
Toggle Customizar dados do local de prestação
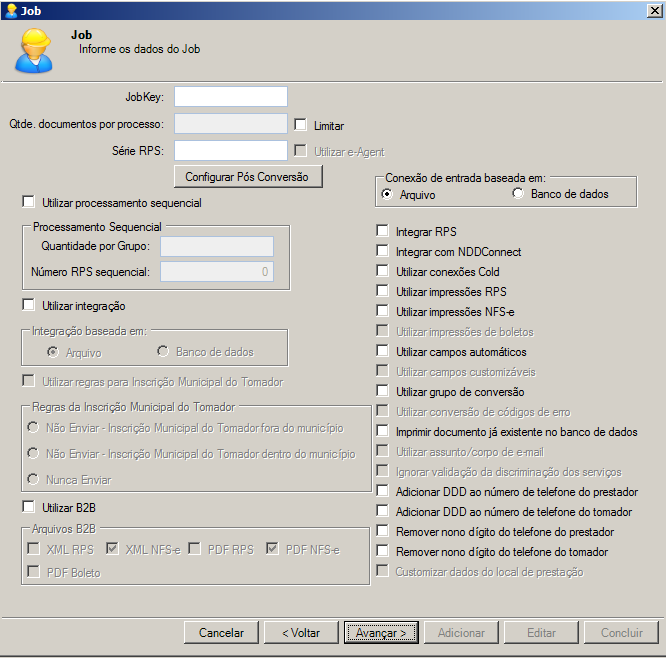[x=382, y=570]
